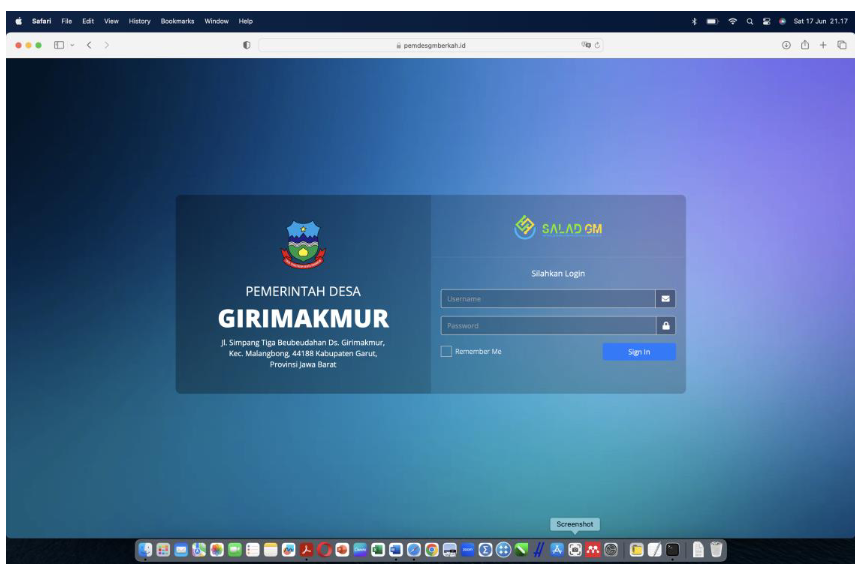Image resolution: width=855 pixels, height=568 pixels.
Task: Open Safari's Share button in toolbar
Action: coord(806,44)
